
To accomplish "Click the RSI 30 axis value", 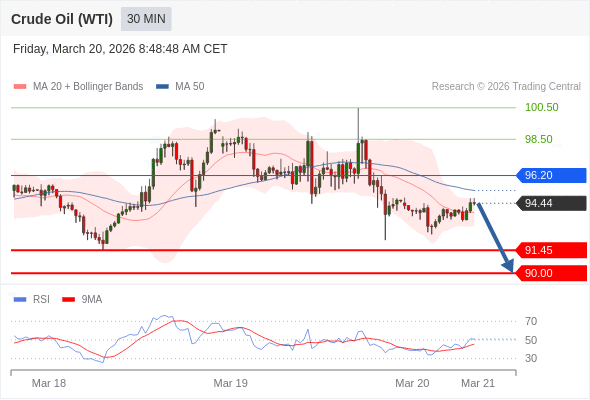I will coord(531,358).
